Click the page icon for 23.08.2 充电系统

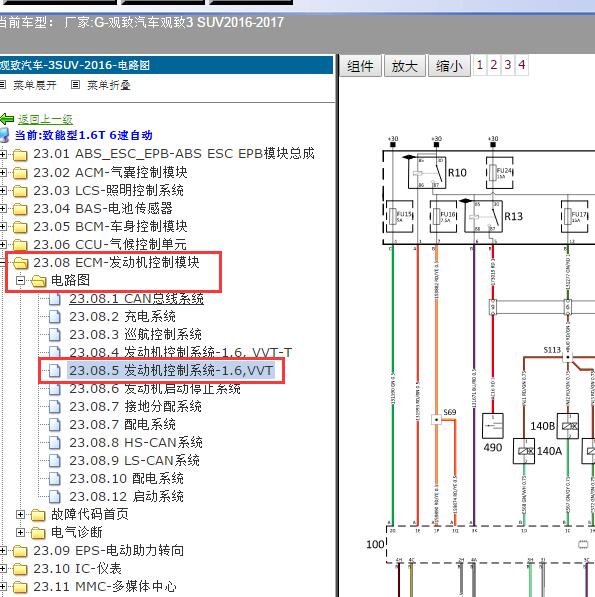(x=55, y=317)
